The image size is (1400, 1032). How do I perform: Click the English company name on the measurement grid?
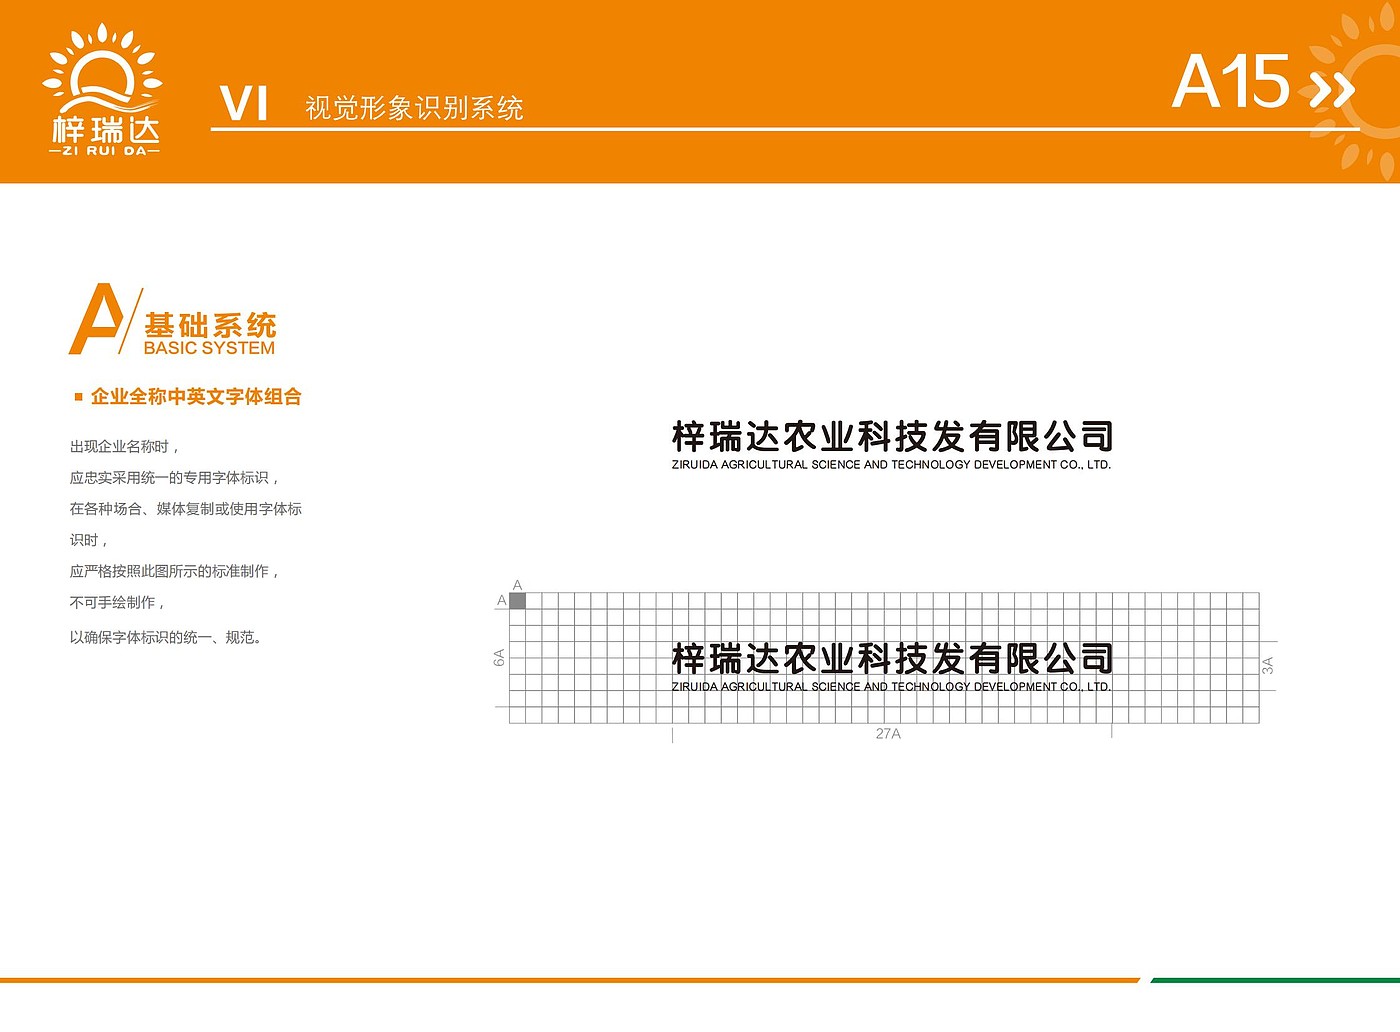[x=892, y=687]
